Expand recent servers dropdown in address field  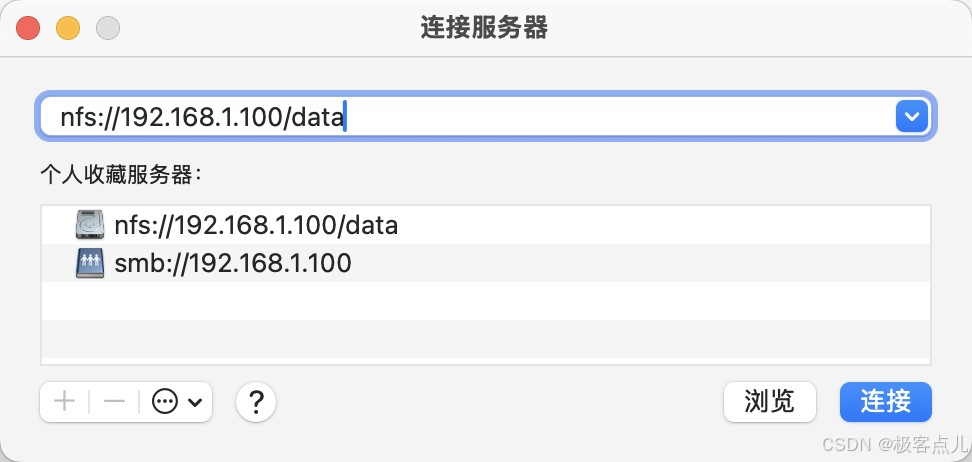coord(910,117)
